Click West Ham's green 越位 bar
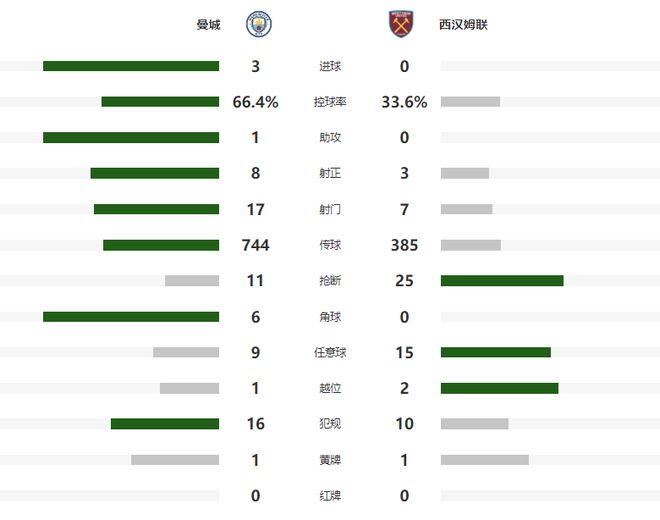The image size is (660, 520). coord(499,388)
